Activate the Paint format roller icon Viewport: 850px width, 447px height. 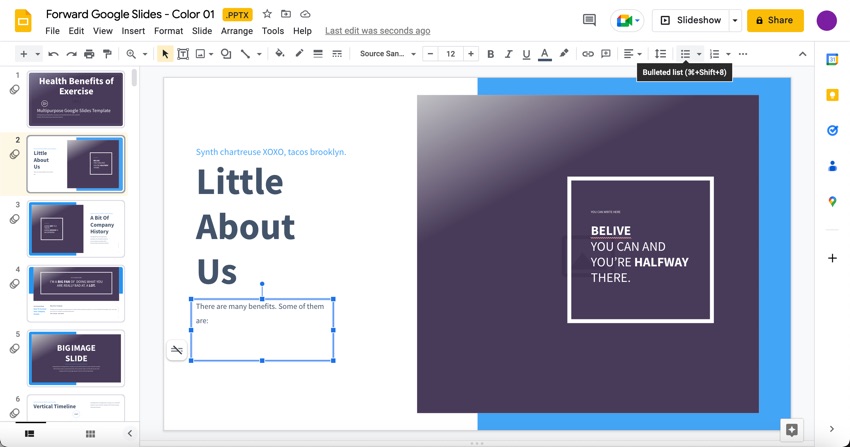pyautogui.click(x=107, y=54)
